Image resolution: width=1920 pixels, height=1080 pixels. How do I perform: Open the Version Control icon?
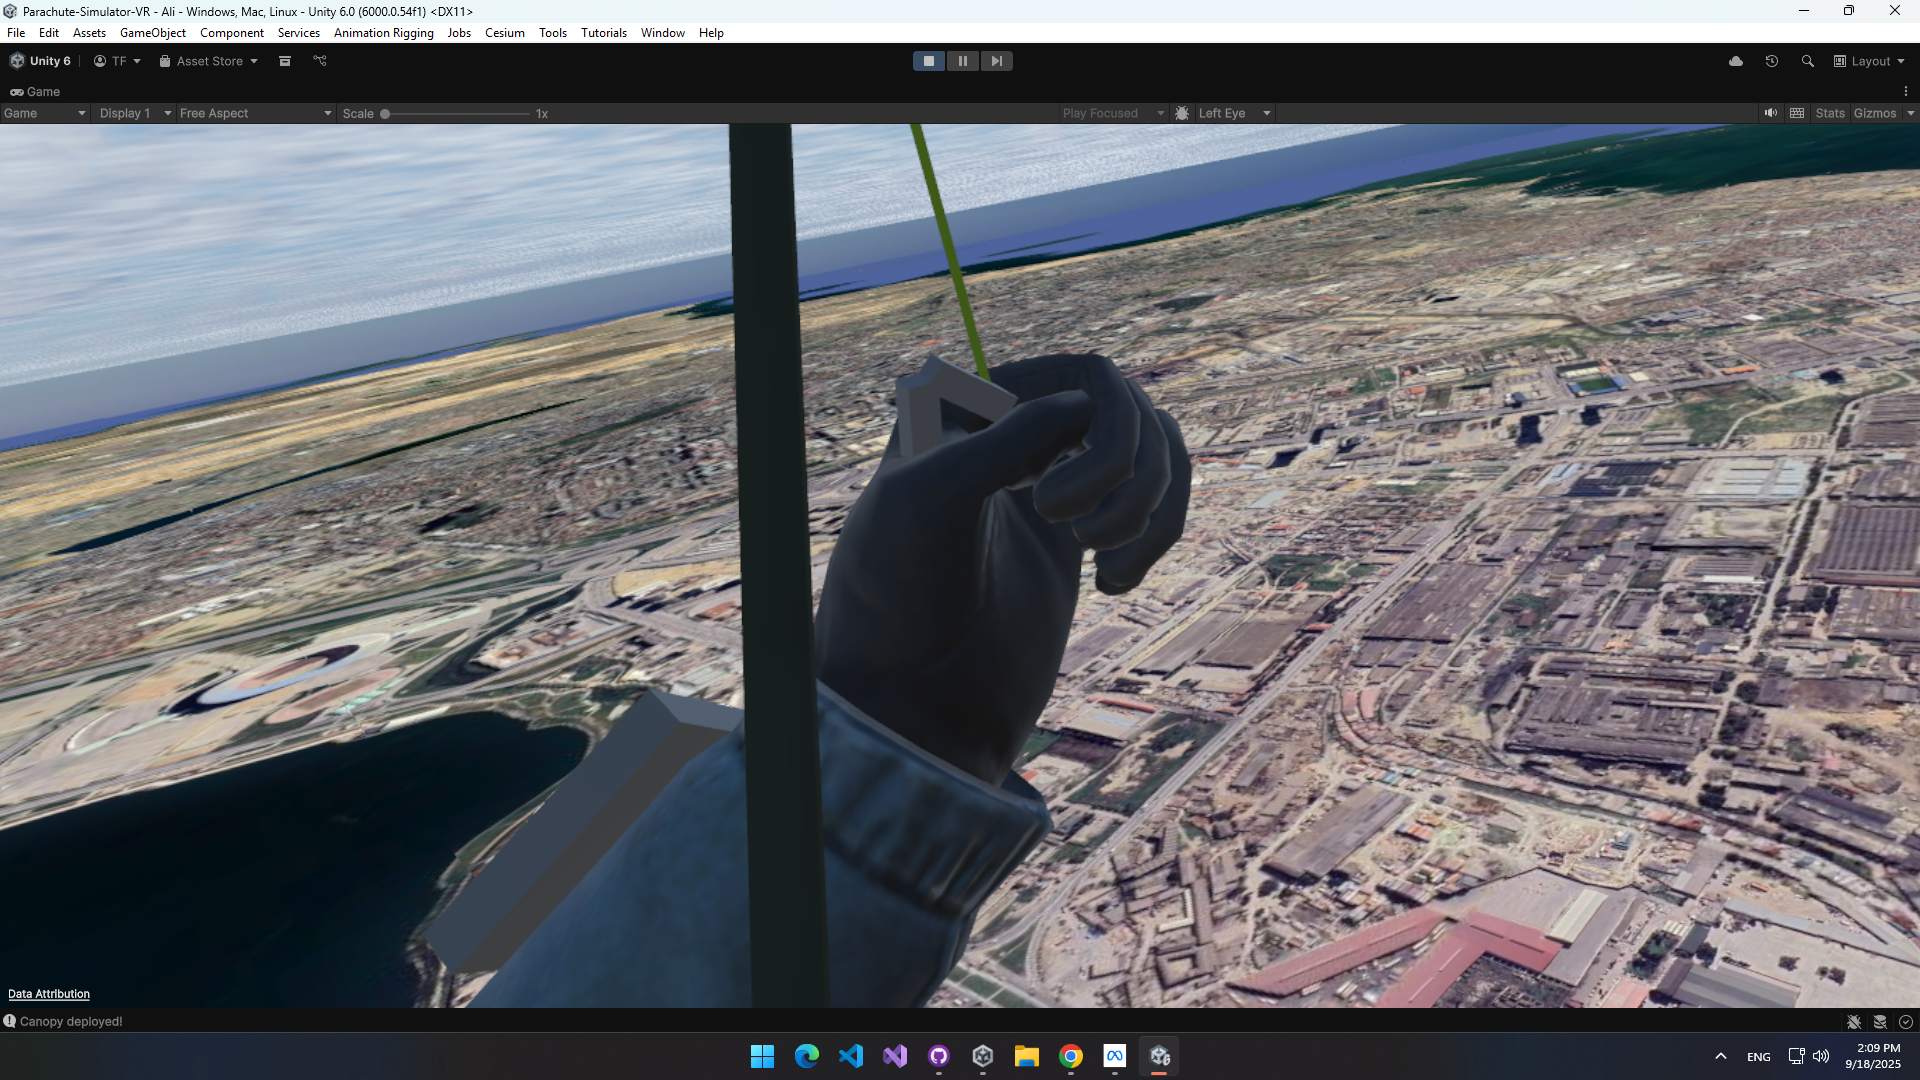[320, 61]
